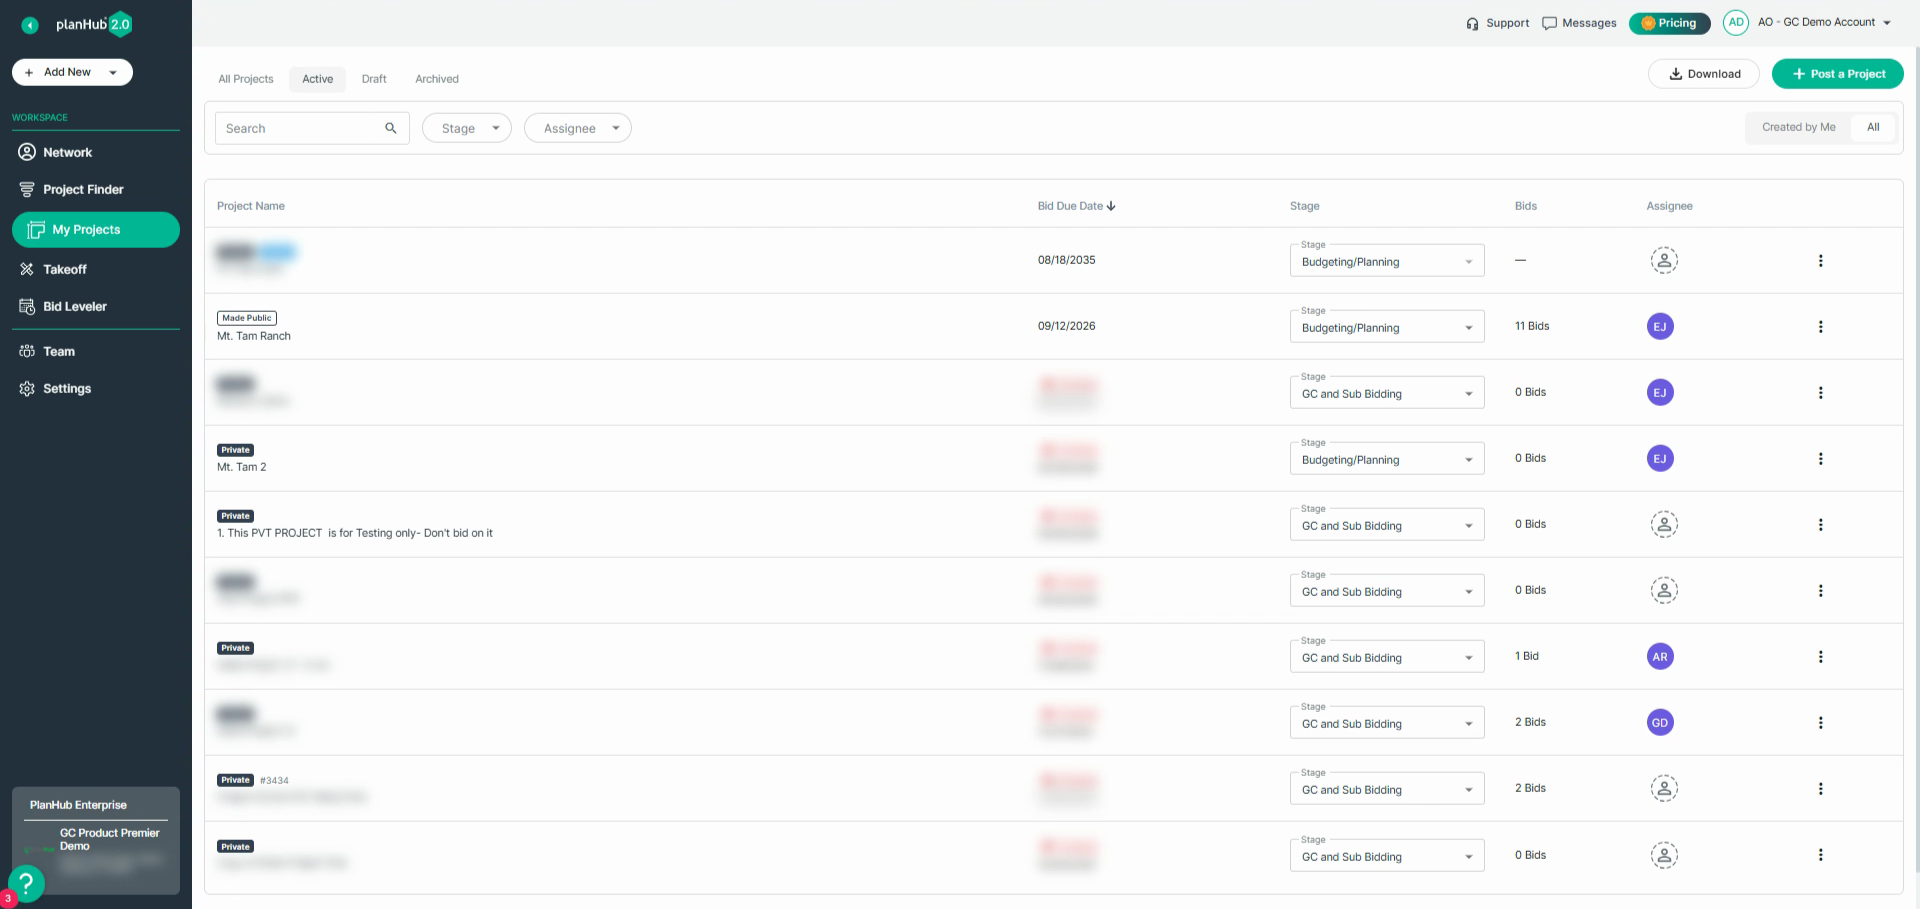Screen dimensions: 1920x909
Task: Open more options for Mt. Tam 2
Action: pos(1820,458)
